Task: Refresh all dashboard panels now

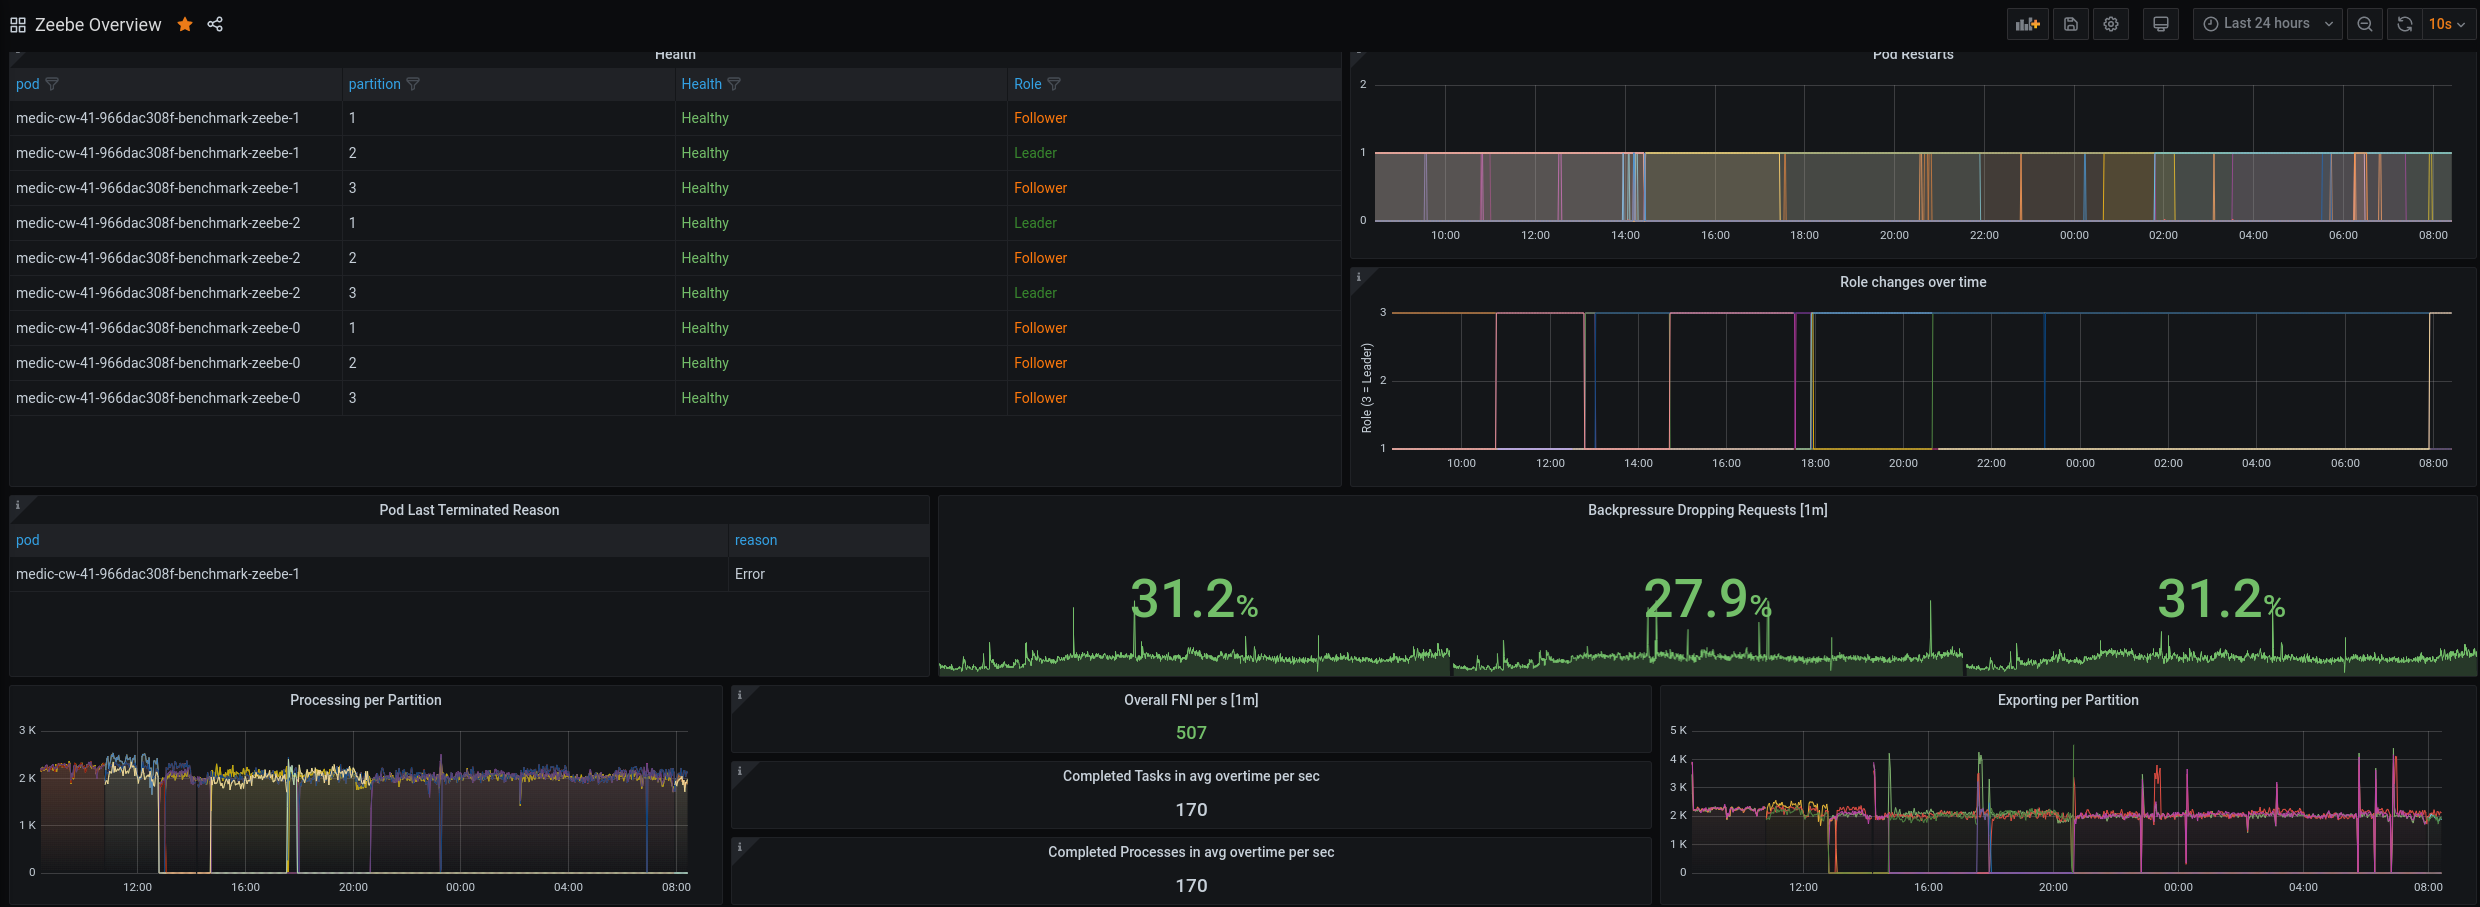Action: pos(2404,23)
